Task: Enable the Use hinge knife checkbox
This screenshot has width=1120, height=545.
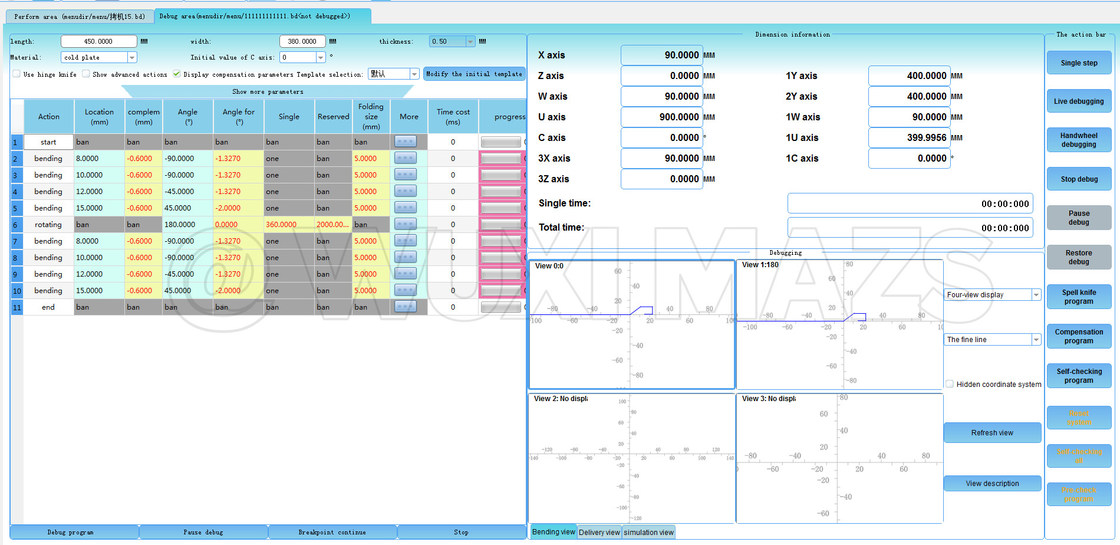Action: tap(16, 74)
